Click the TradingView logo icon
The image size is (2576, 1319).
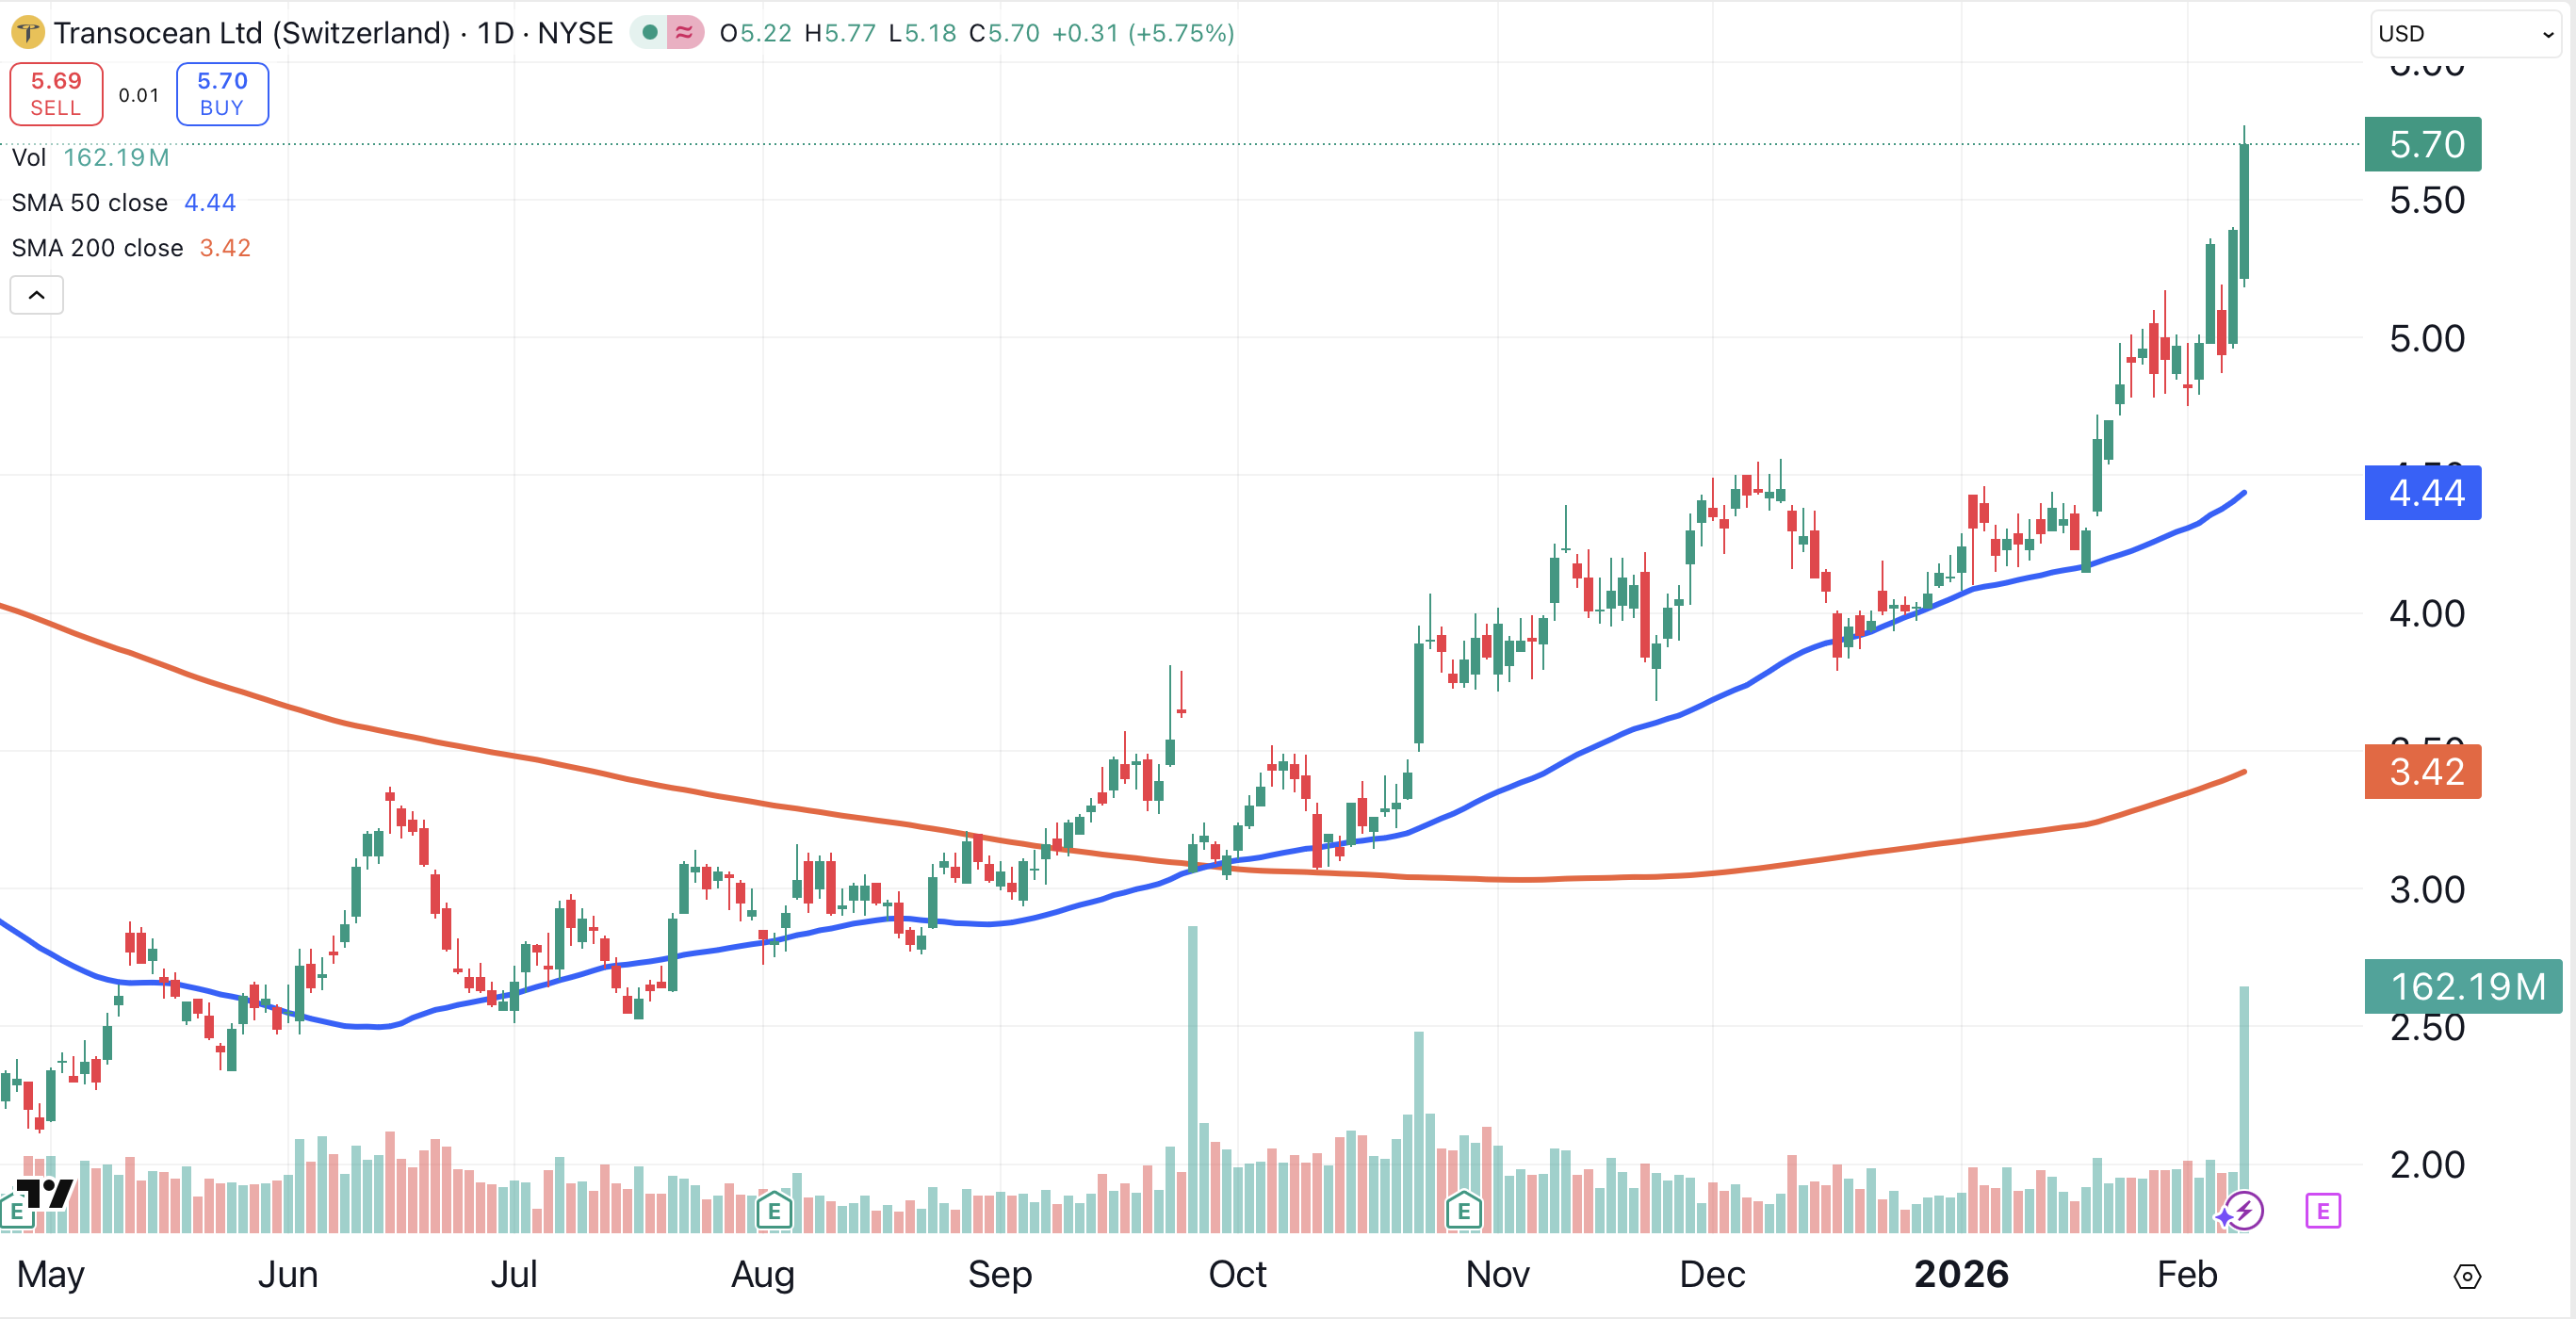(x=46, y=1192)
